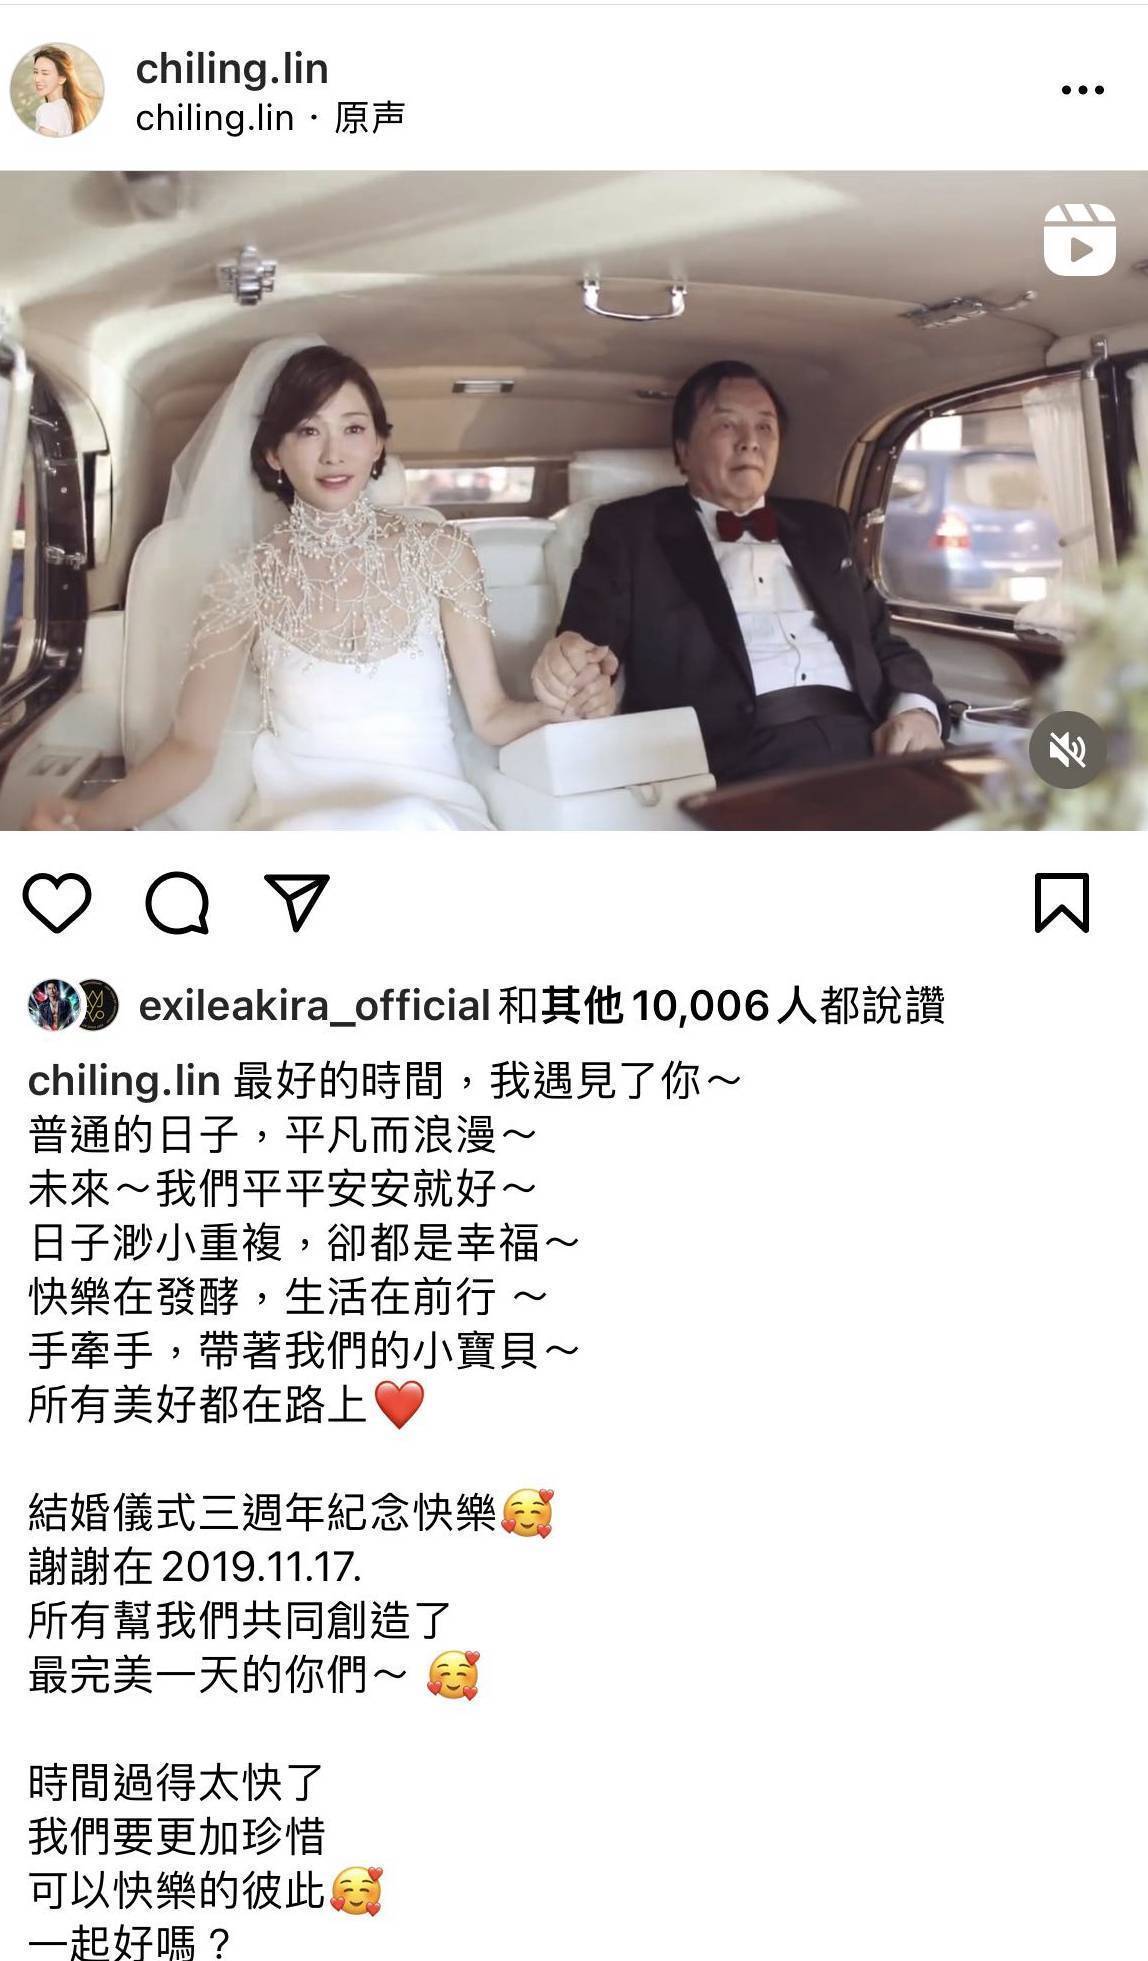1148x1961 pixels.
Task: Tap the first liker's small avatar
Action: coord(52,1005)
